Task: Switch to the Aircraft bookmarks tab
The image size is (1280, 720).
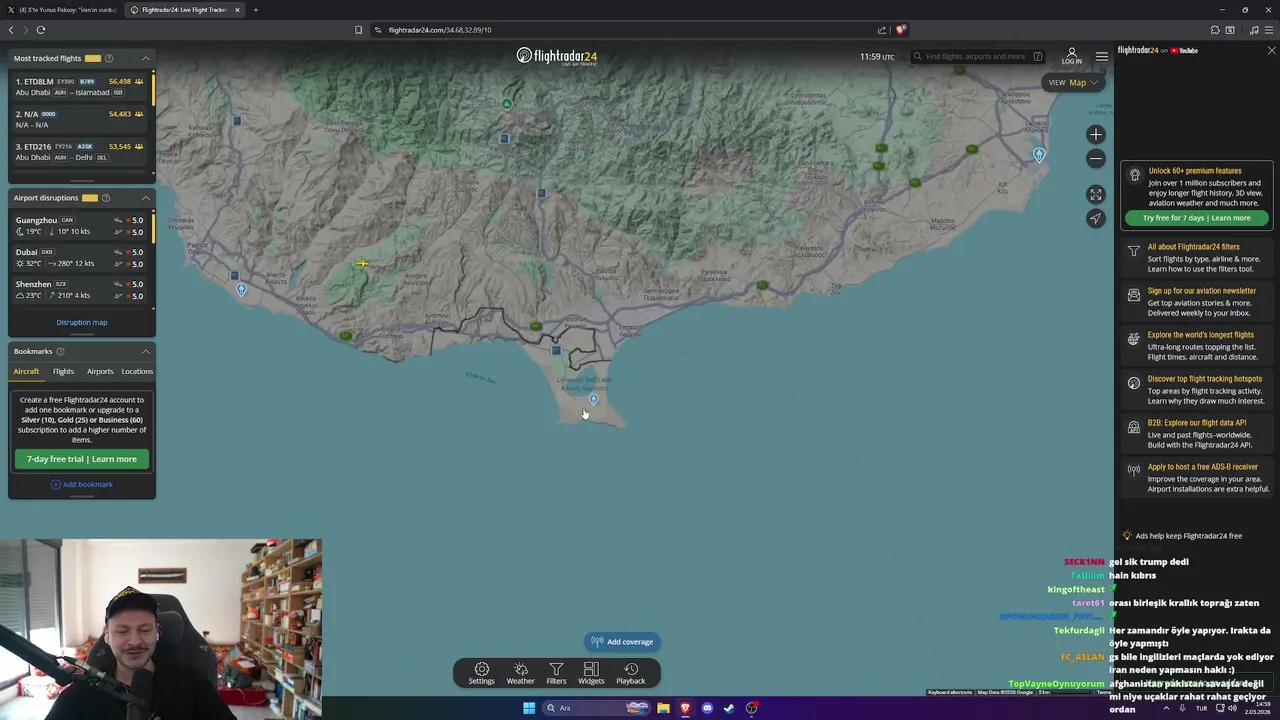Action: click(x=26, y=371)
